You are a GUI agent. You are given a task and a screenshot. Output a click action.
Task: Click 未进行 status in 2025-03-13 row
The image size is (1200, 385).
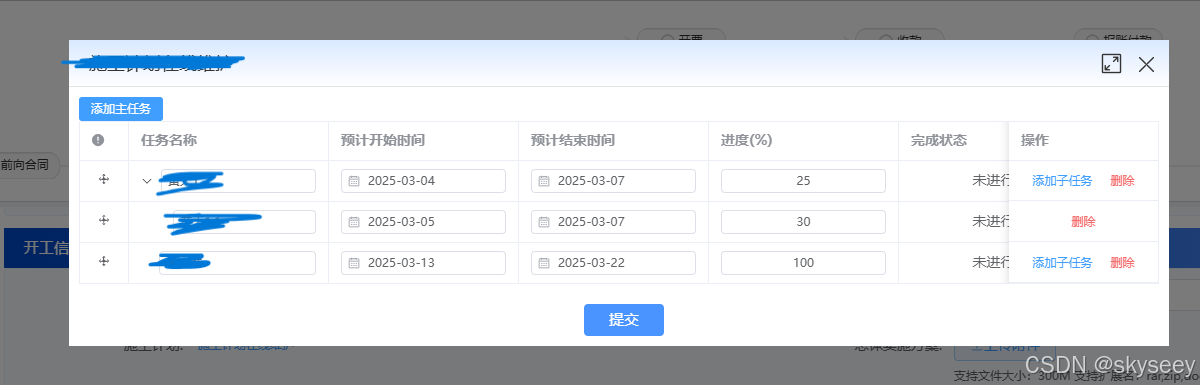[990, 263]
